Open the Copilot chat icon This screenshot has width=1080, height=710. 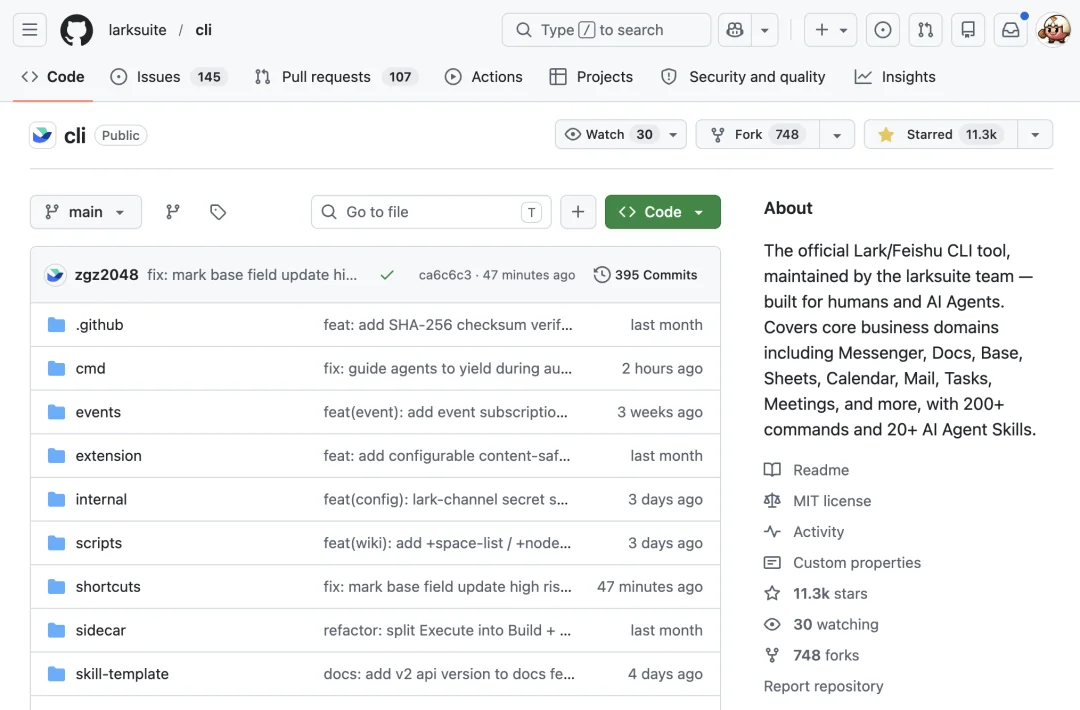coord(735,30)
